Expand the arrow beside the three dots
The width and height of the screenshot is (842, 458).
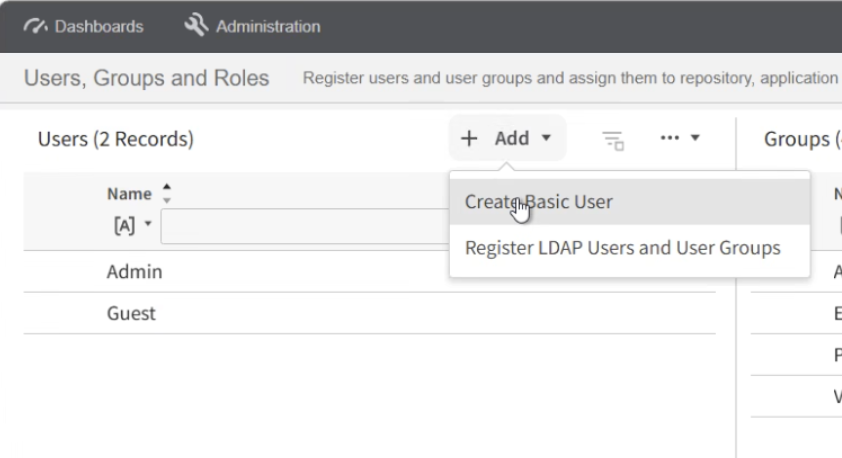[695, 138]
